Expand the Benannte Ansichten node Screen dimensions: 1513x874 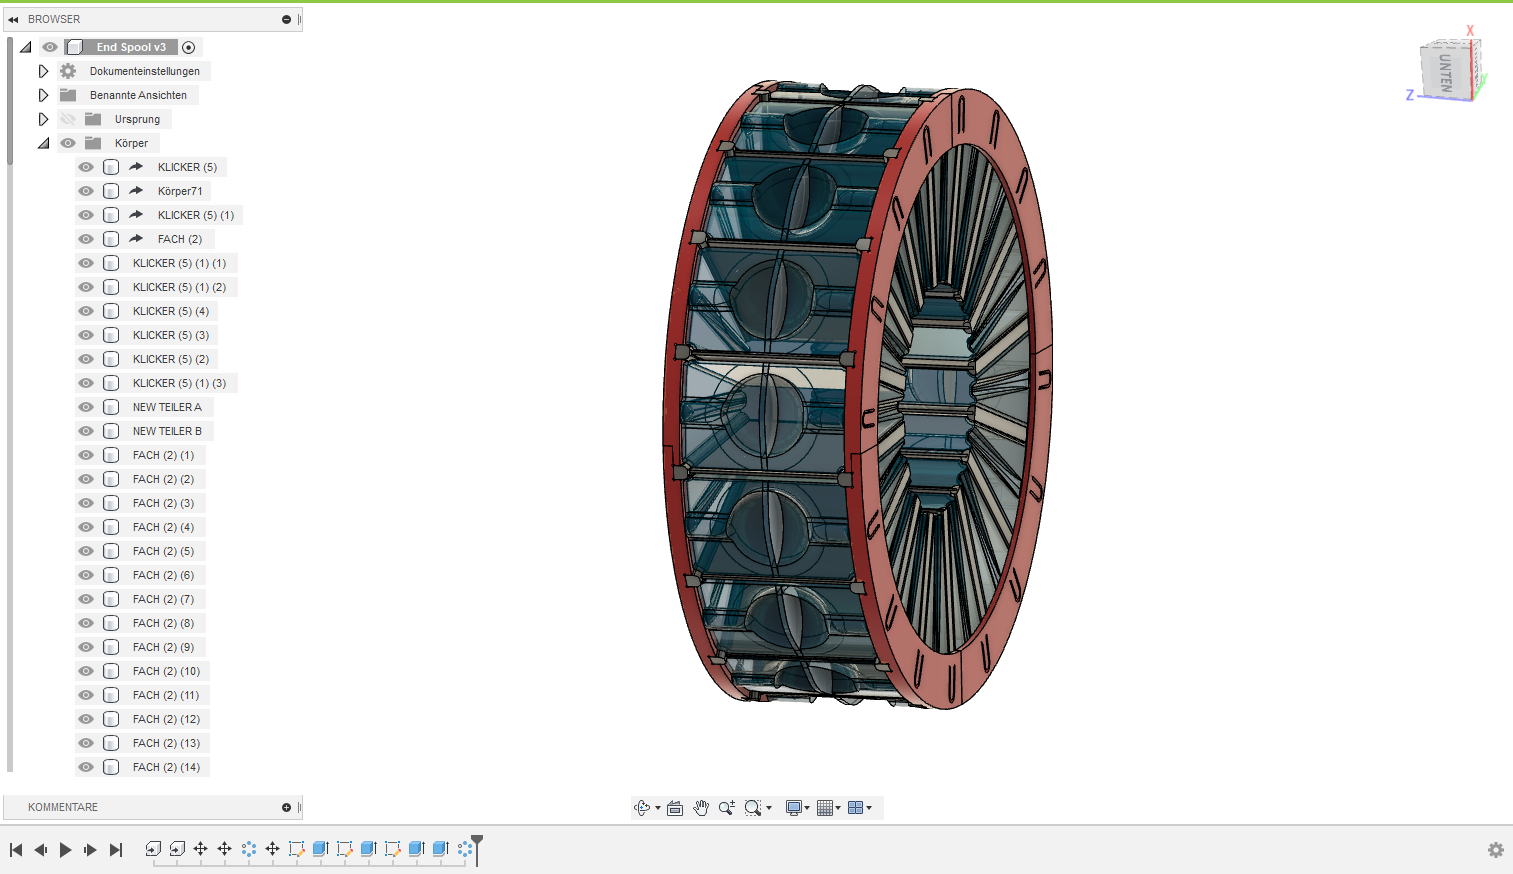pos(43,95)
